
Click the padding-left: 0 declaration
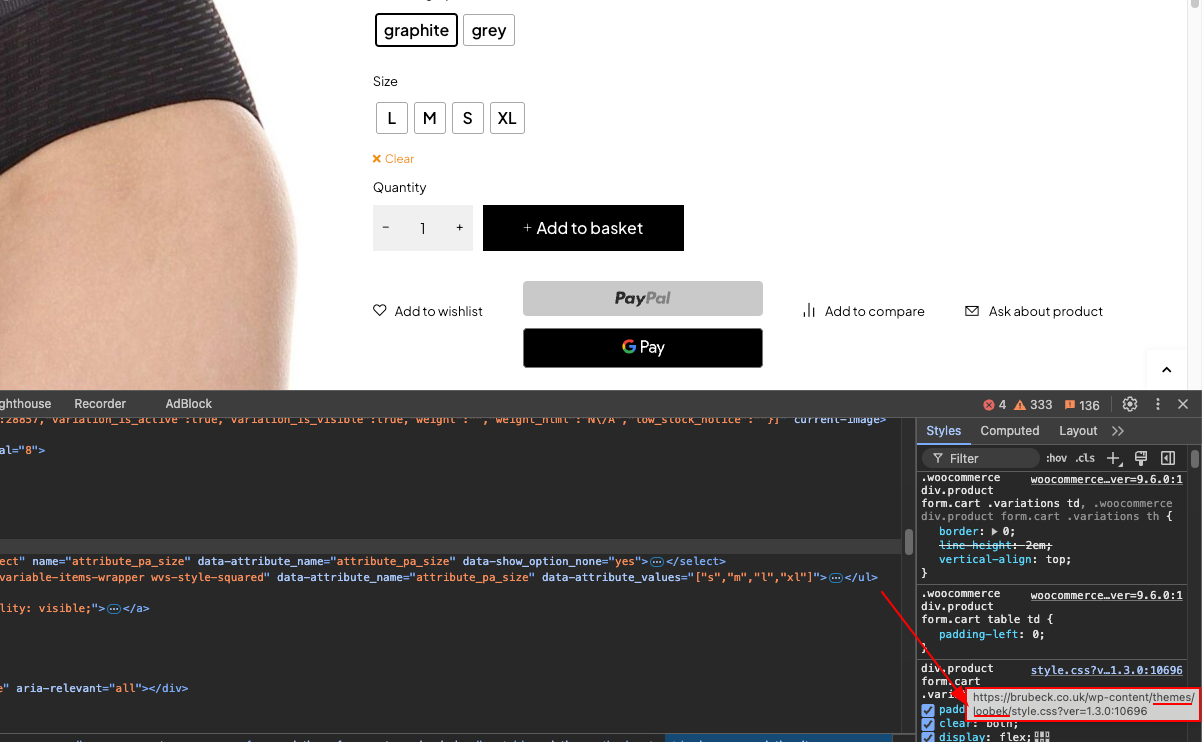(x=991, y=634)
